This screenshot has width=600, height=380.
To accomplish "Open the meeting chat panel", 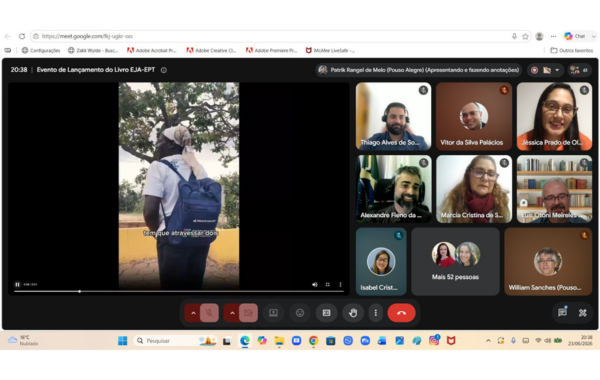I will pyautogui.click(x=562, y=313).
